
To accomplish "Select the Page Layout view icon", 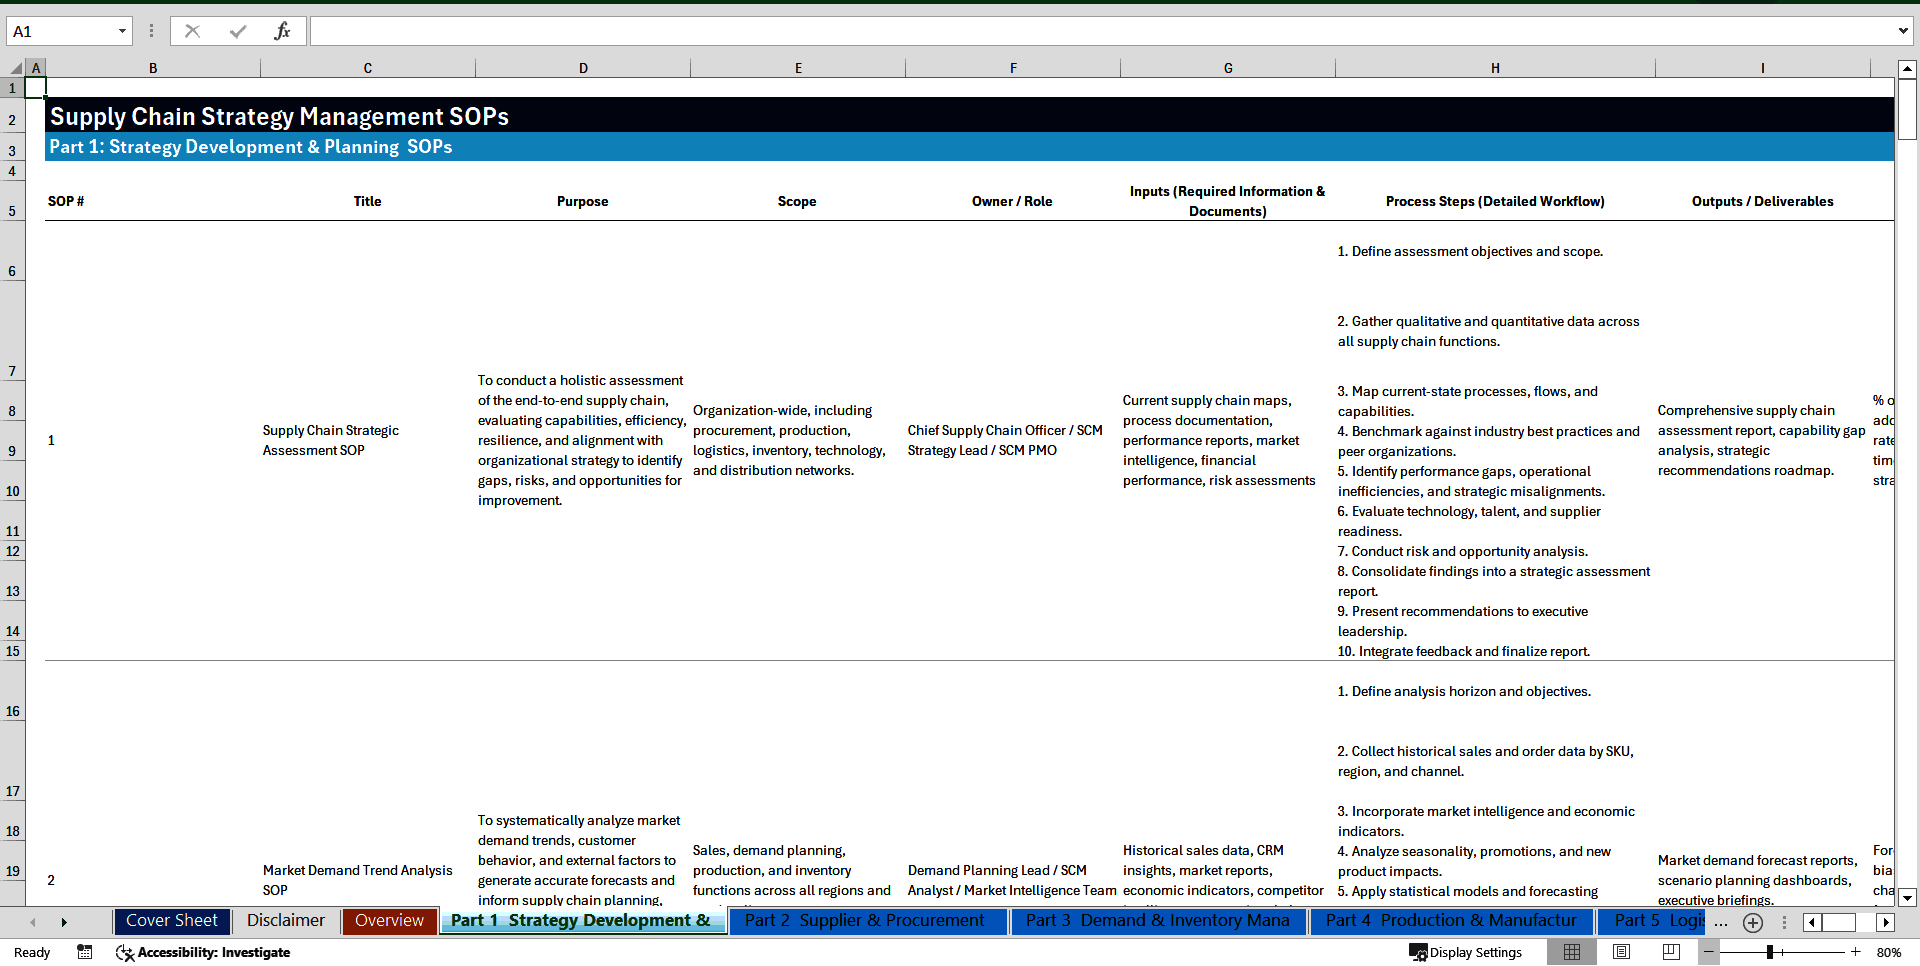I will click(x=1622, y=952).
